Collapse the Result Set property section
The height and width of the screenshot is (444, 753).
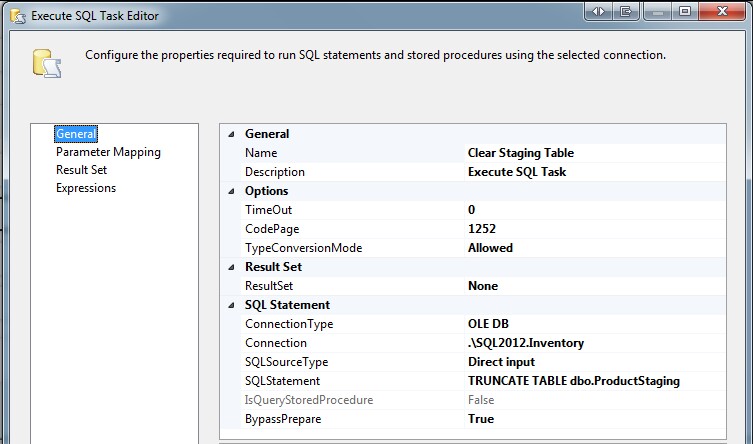coord(233,267)
